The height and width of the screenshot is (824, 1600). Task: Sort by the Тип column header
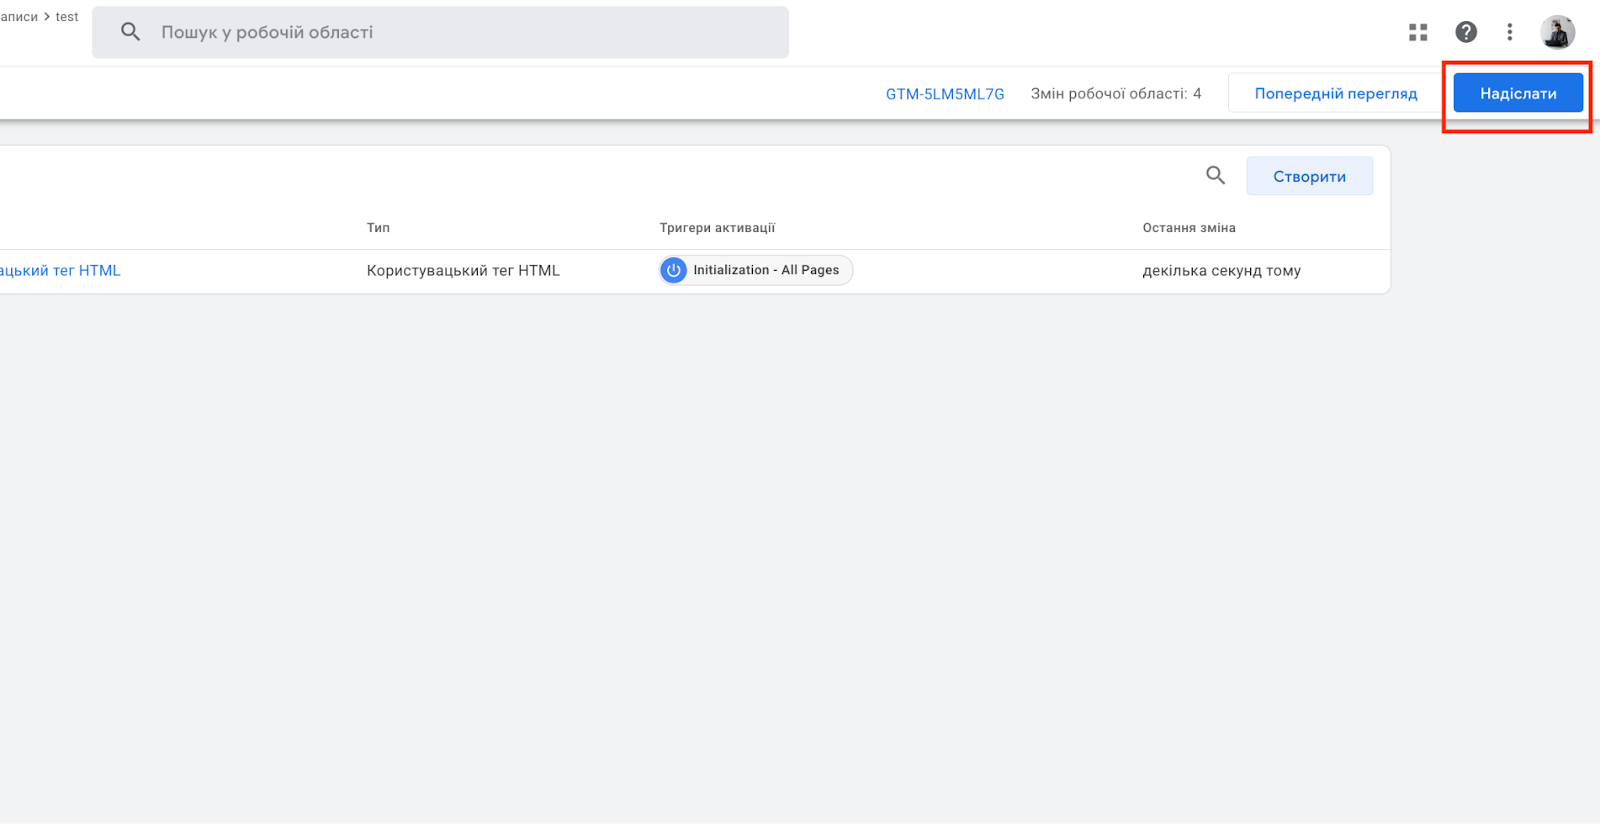point(378,228)
